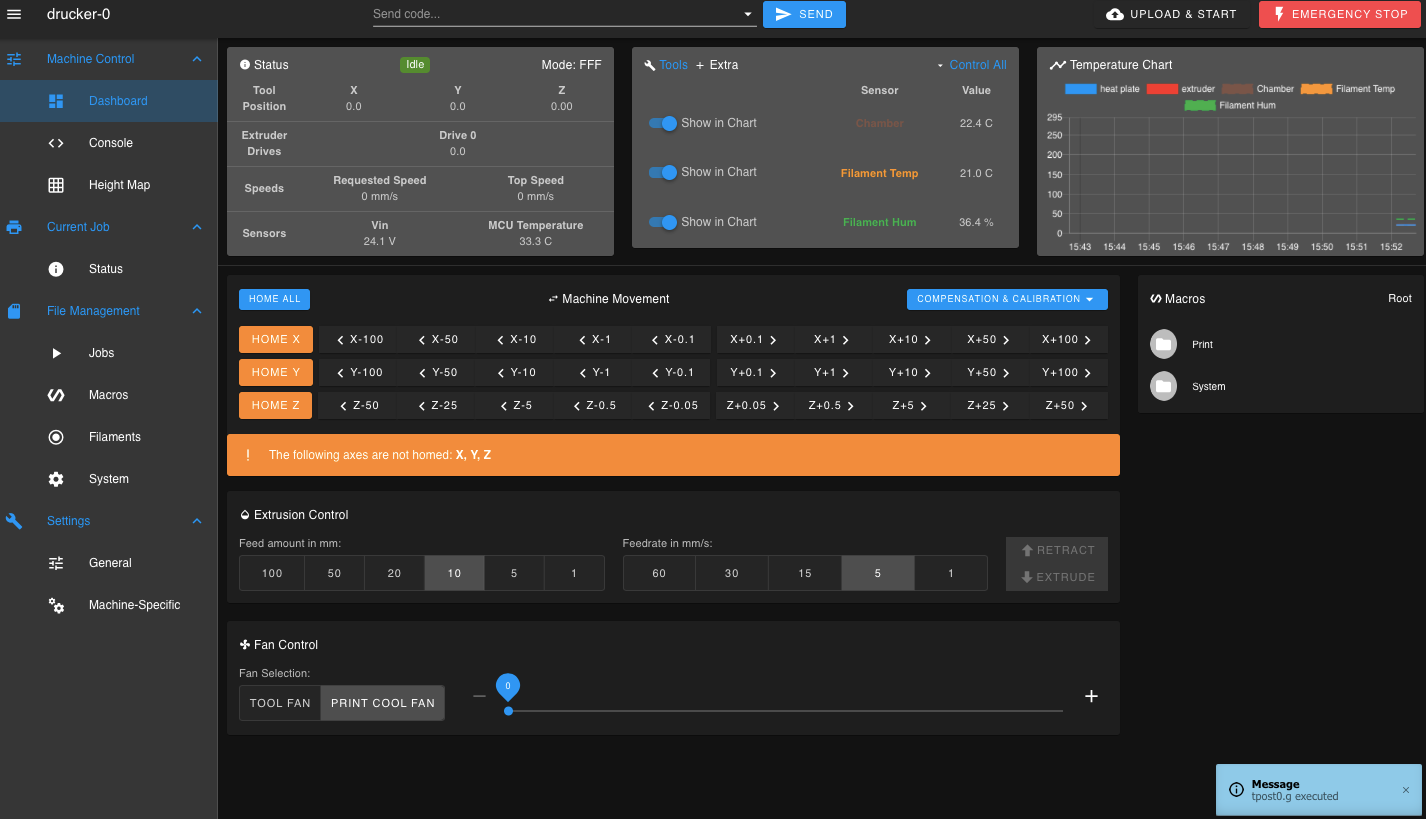Click the Emergency Stop button

tap(1340, 14)
